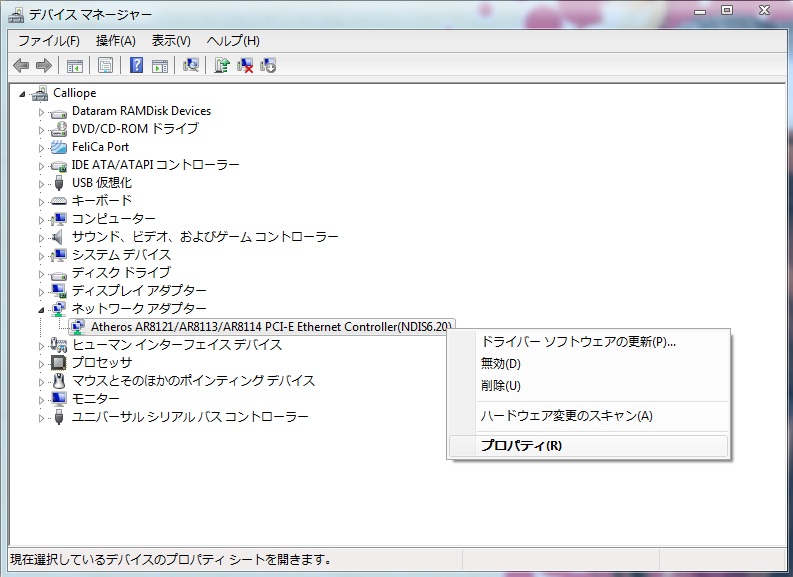Click the ディスプレイ アダプター icon
Viewport: 793px width, 577px height.
pyautogui.click(x=59, y=291)
